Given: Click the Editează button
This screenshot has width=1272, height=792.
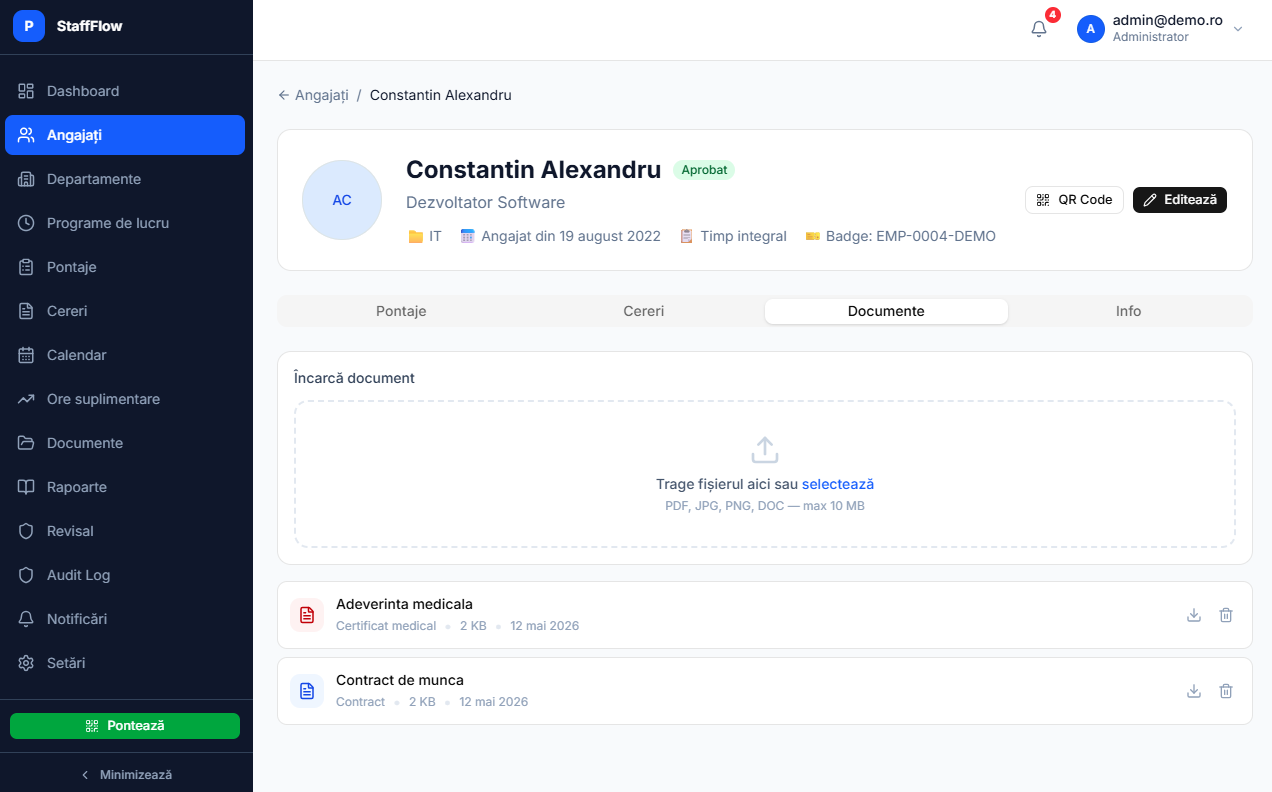Looking at the screenshot, I should point(1180,200).
